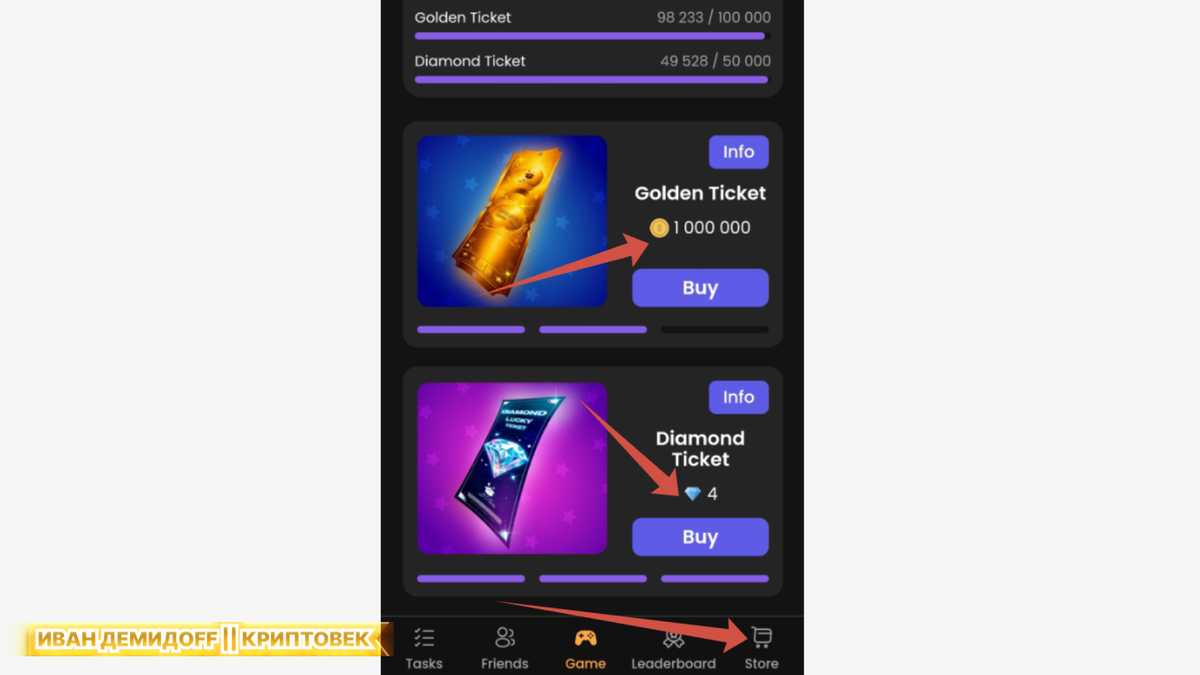Click the Golden Ticket 1 000 000 price

(x=711, y=228)
